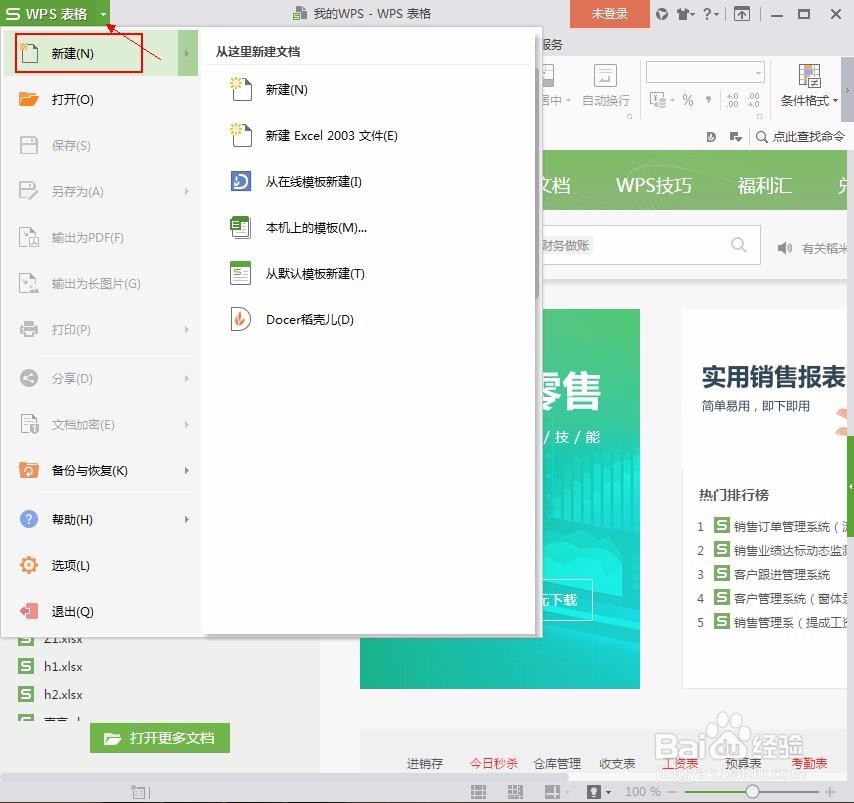The image size is (854, 803).
Task: Click the 保存(S) disk icon
Action: (x=29, y=145)
